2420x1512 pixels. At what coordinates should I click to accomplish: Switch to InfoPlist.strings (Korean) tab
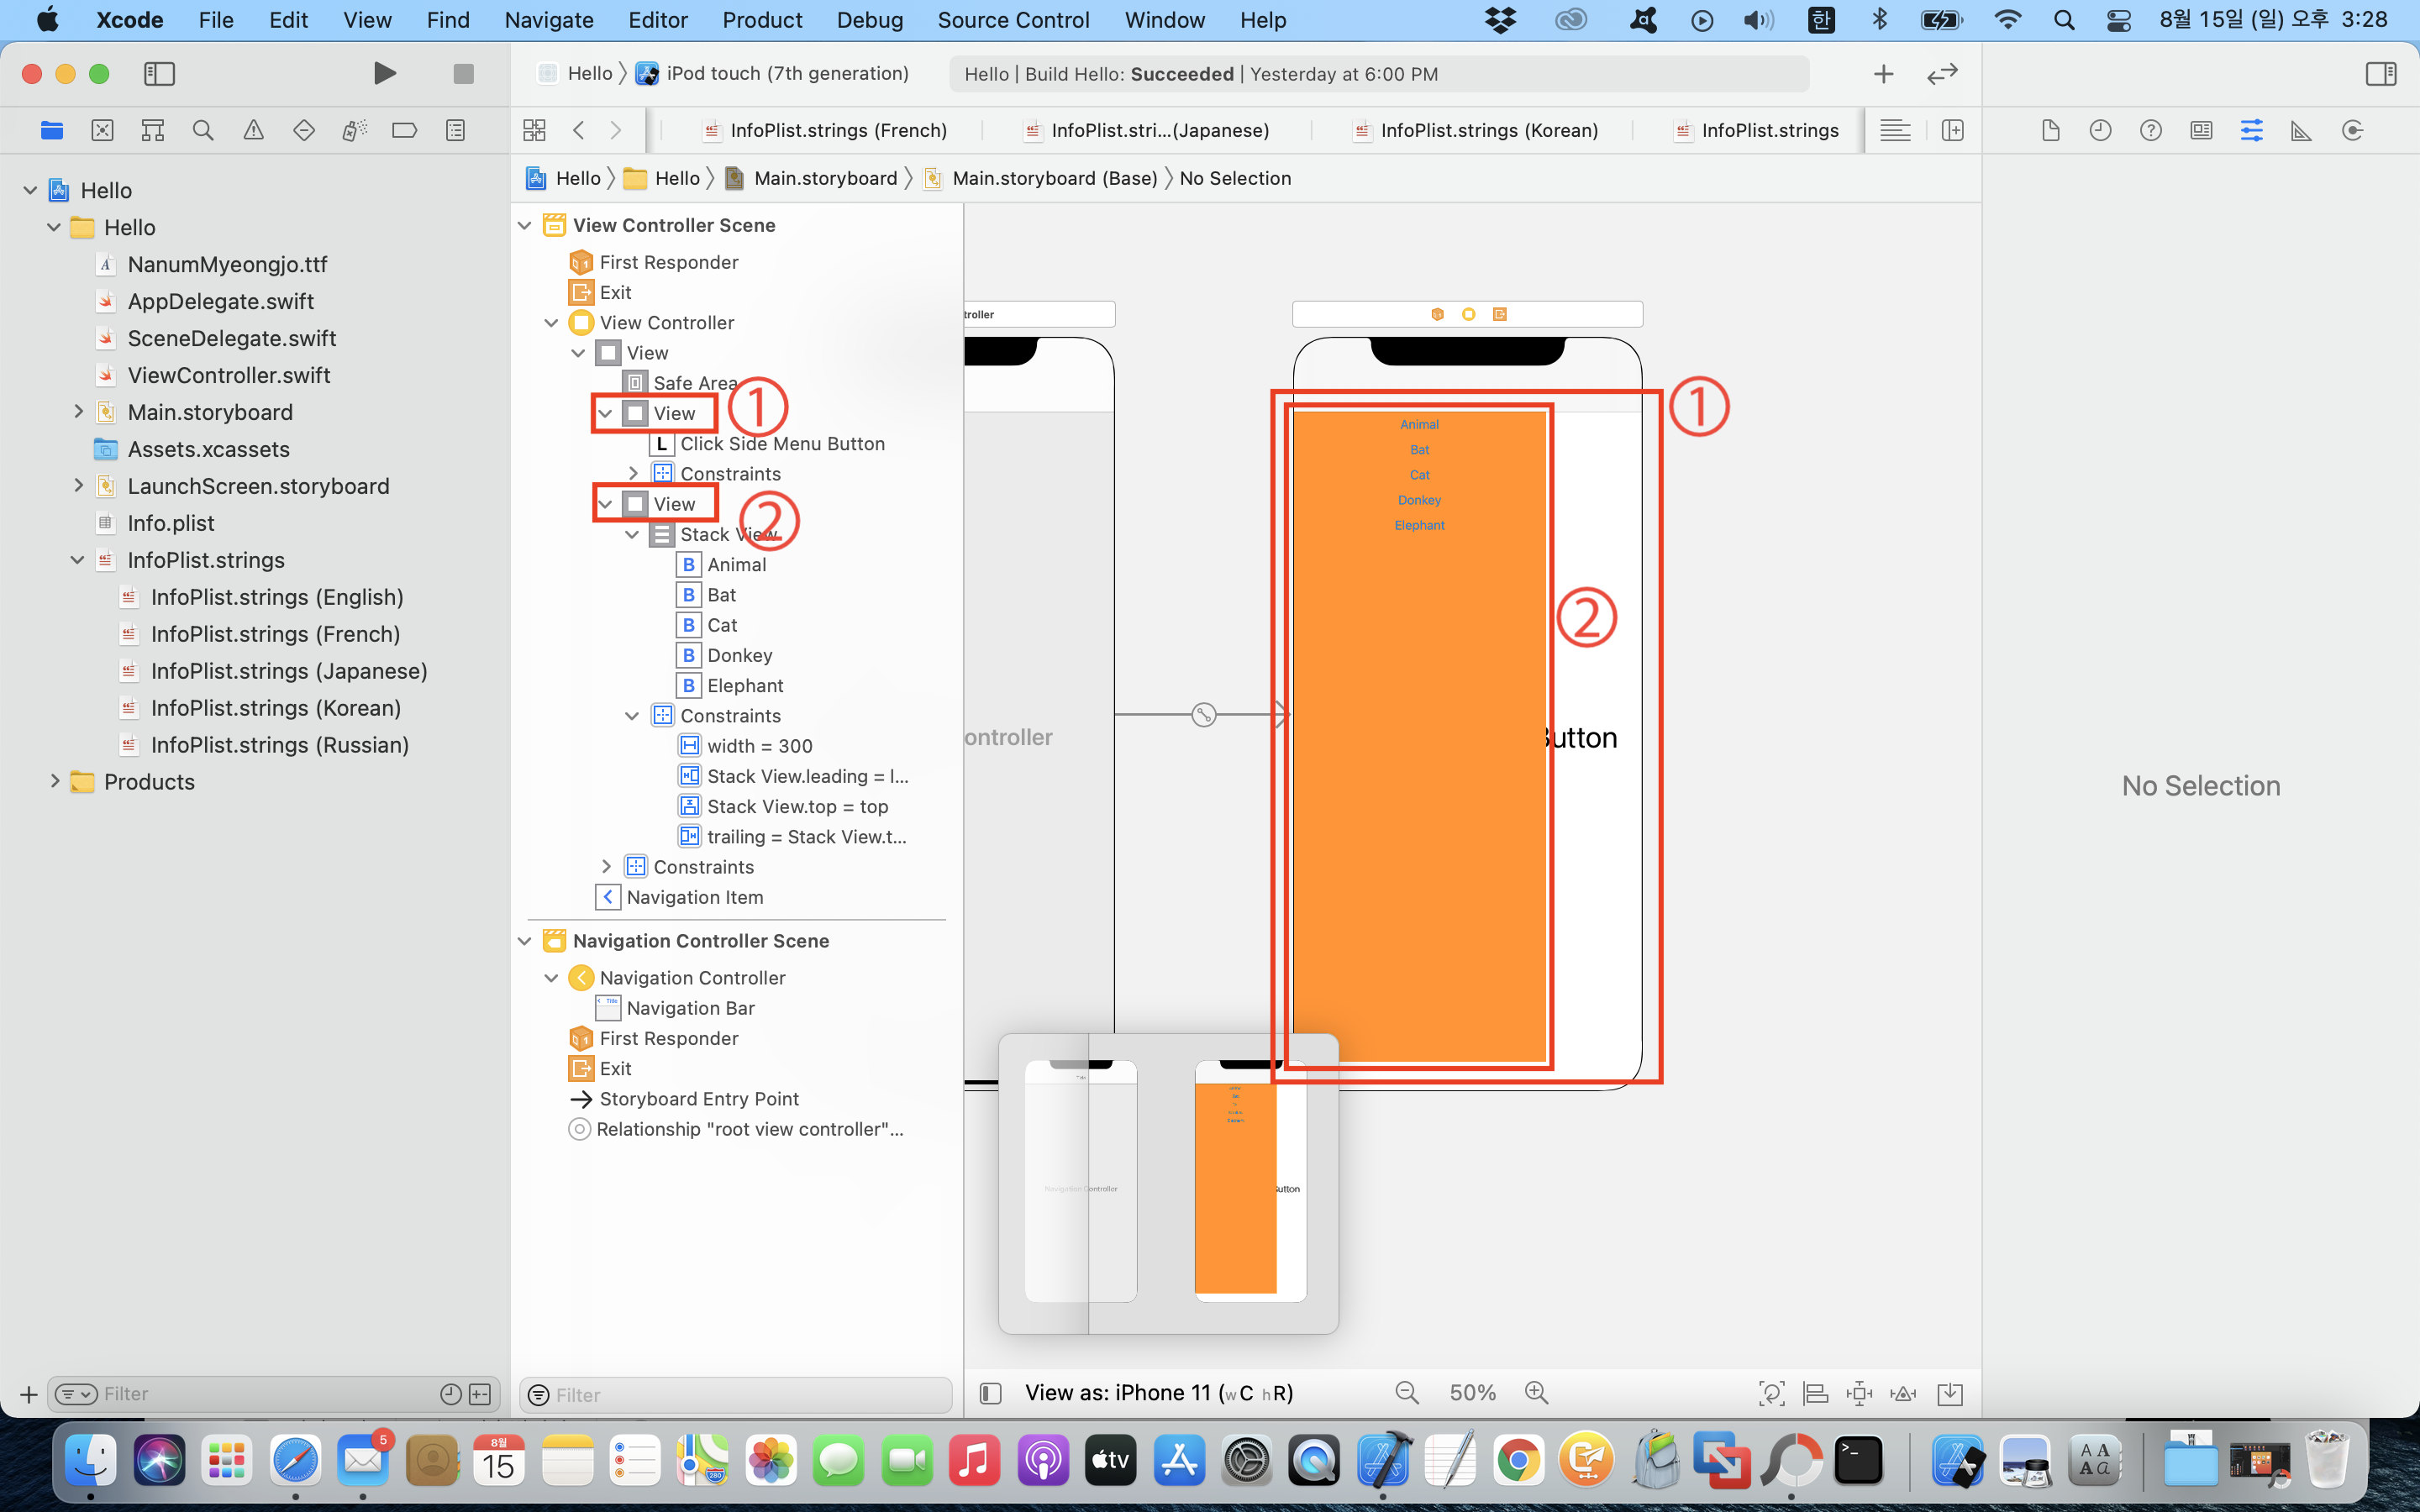pos(1488,130)
